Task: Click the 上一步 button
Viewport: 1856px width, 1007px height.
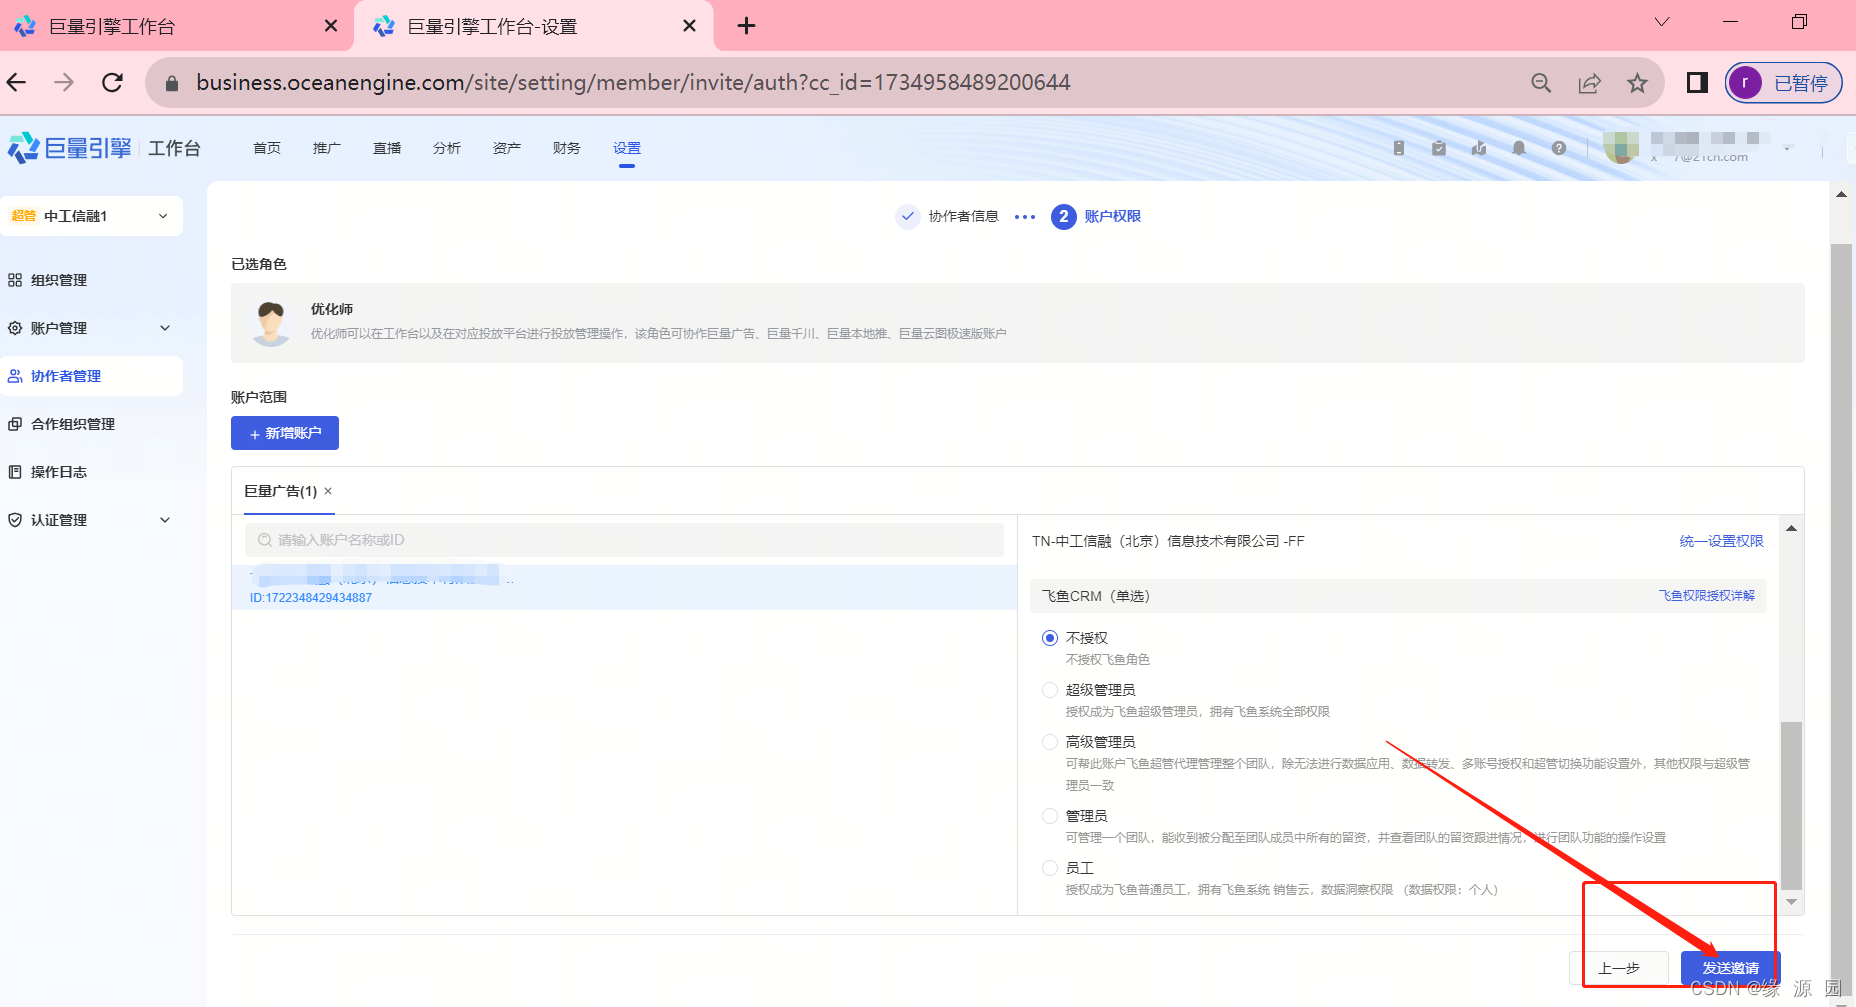Action: click(1619, 968)
